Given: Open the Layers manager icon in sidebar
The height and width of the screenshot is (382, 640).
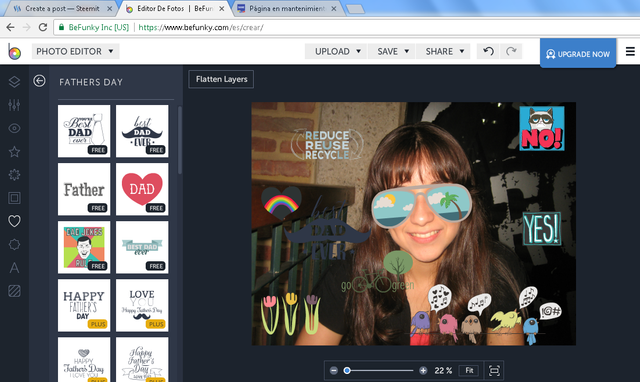Looking at the screenshot, I should click(14, 82).
